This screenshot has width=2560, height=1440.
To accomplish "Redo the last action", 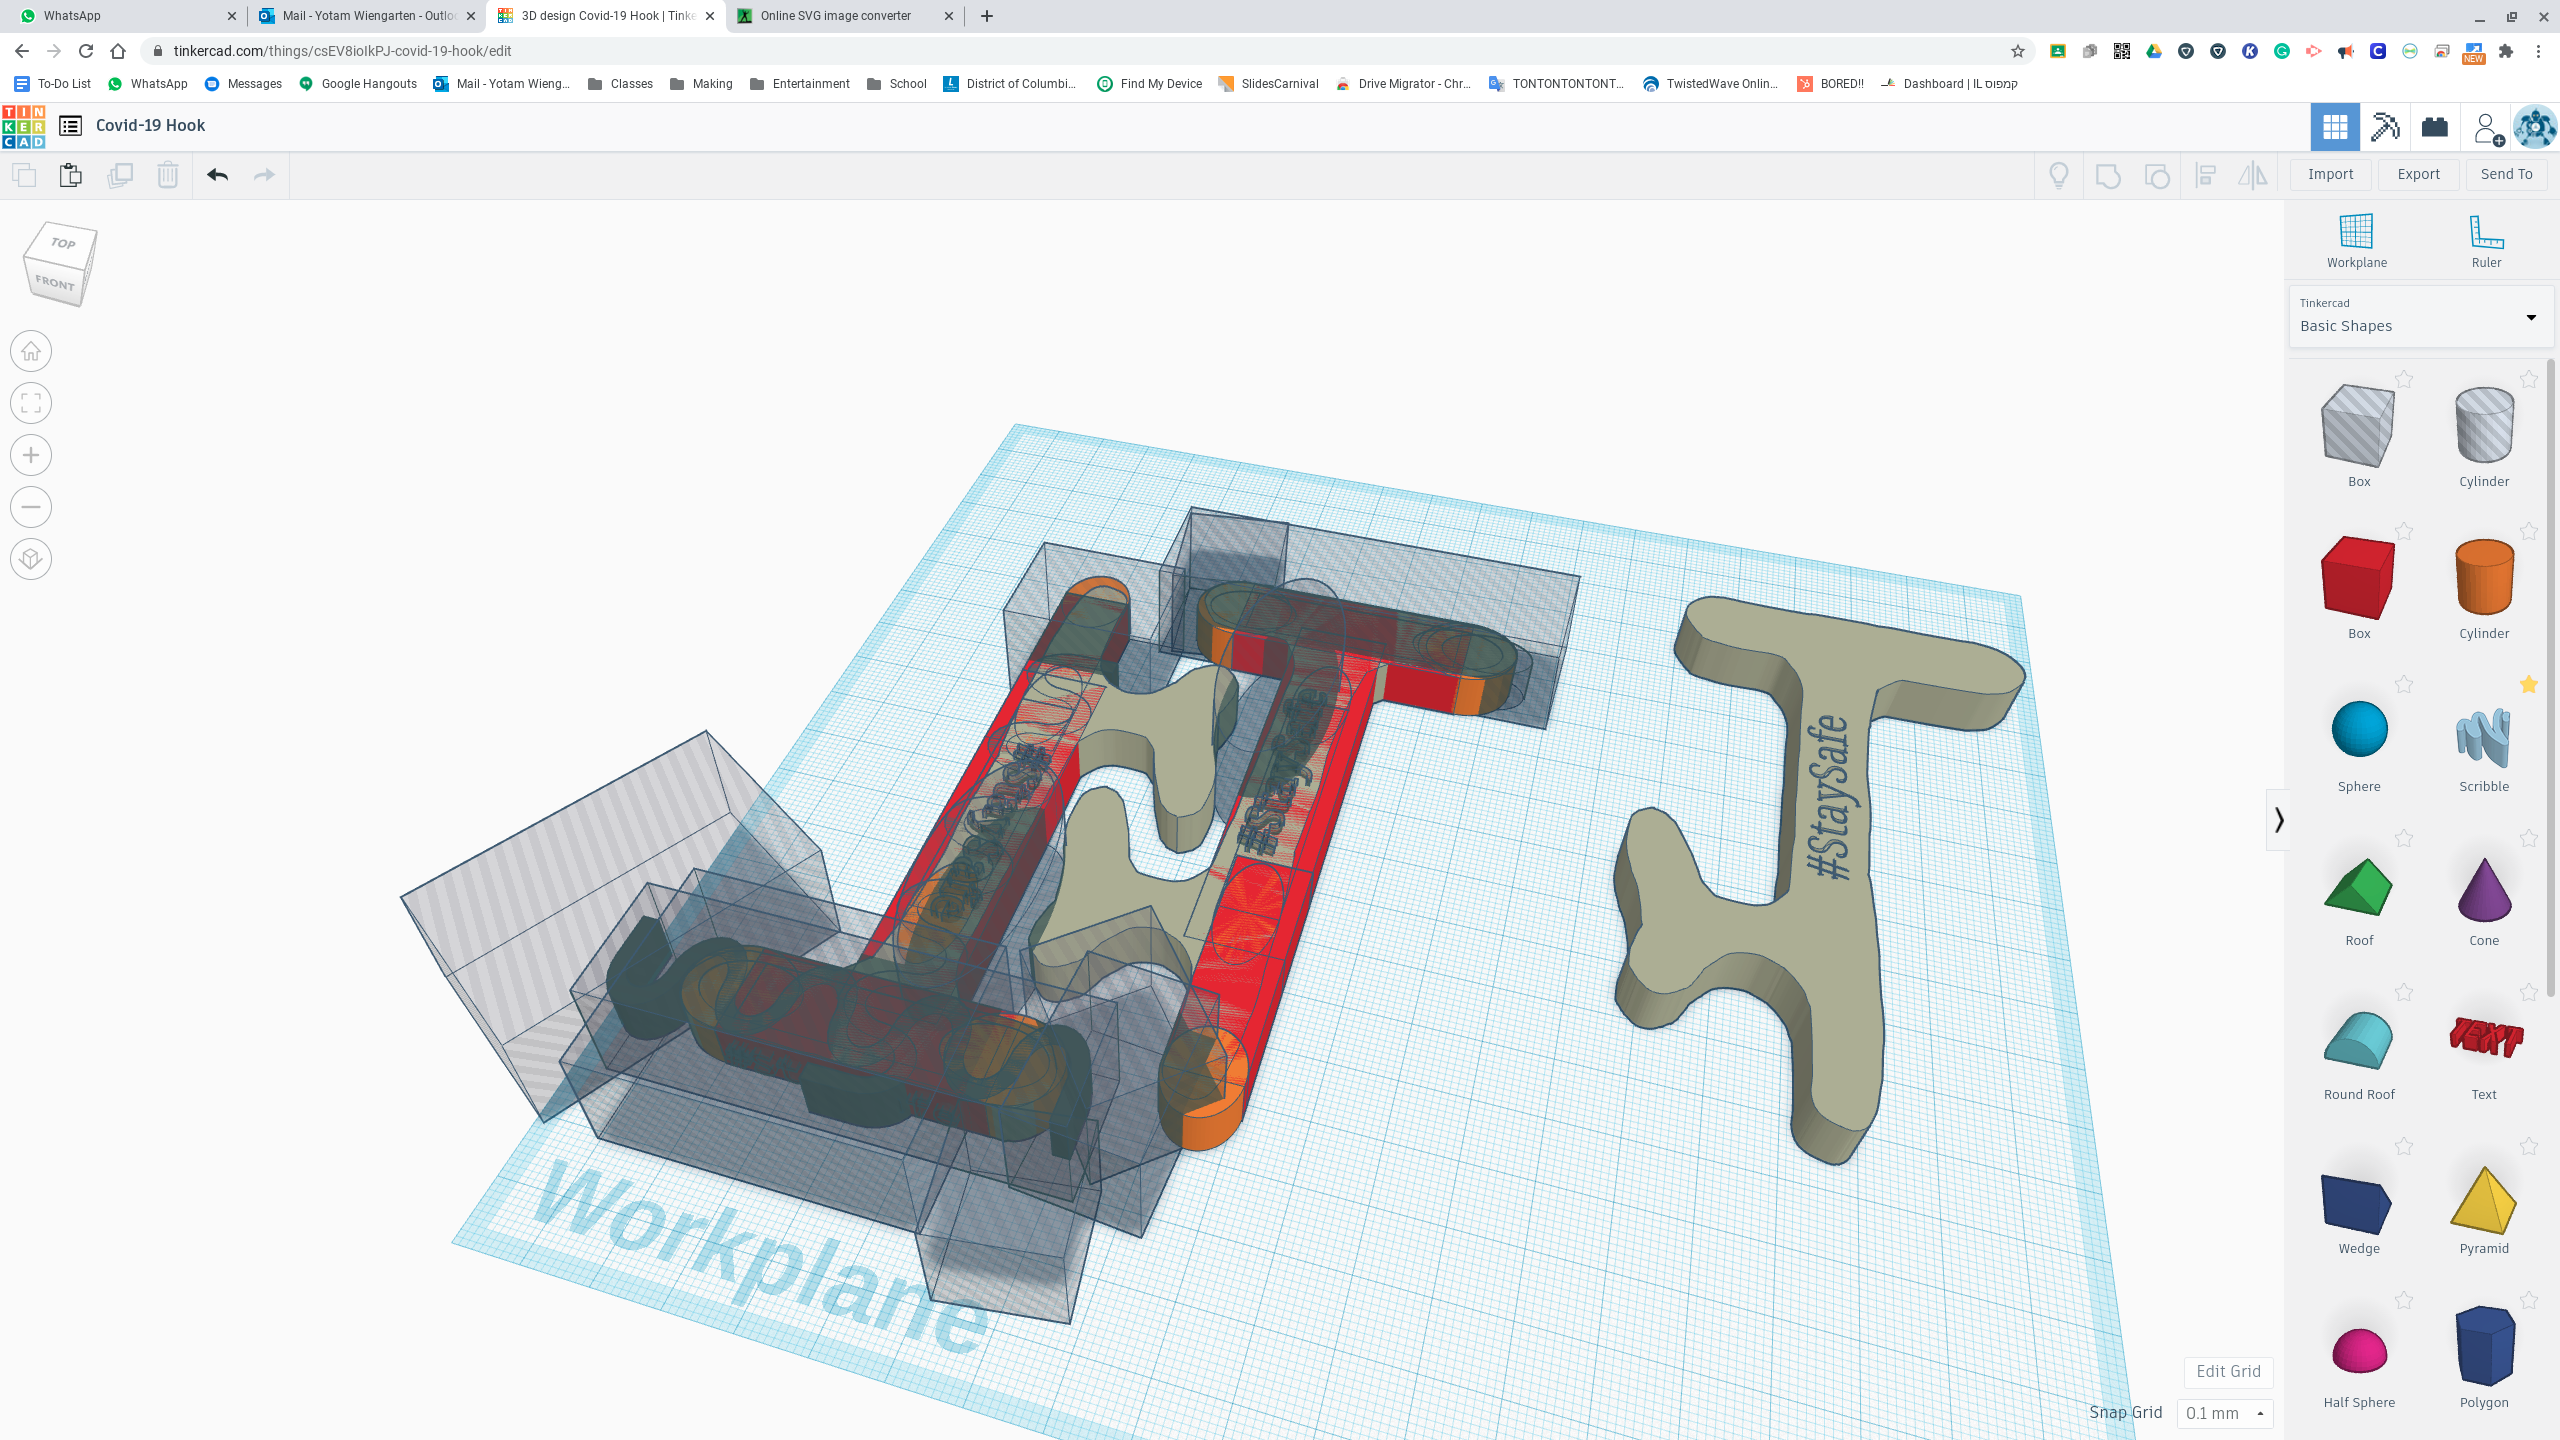I will (x=264, y=175).
